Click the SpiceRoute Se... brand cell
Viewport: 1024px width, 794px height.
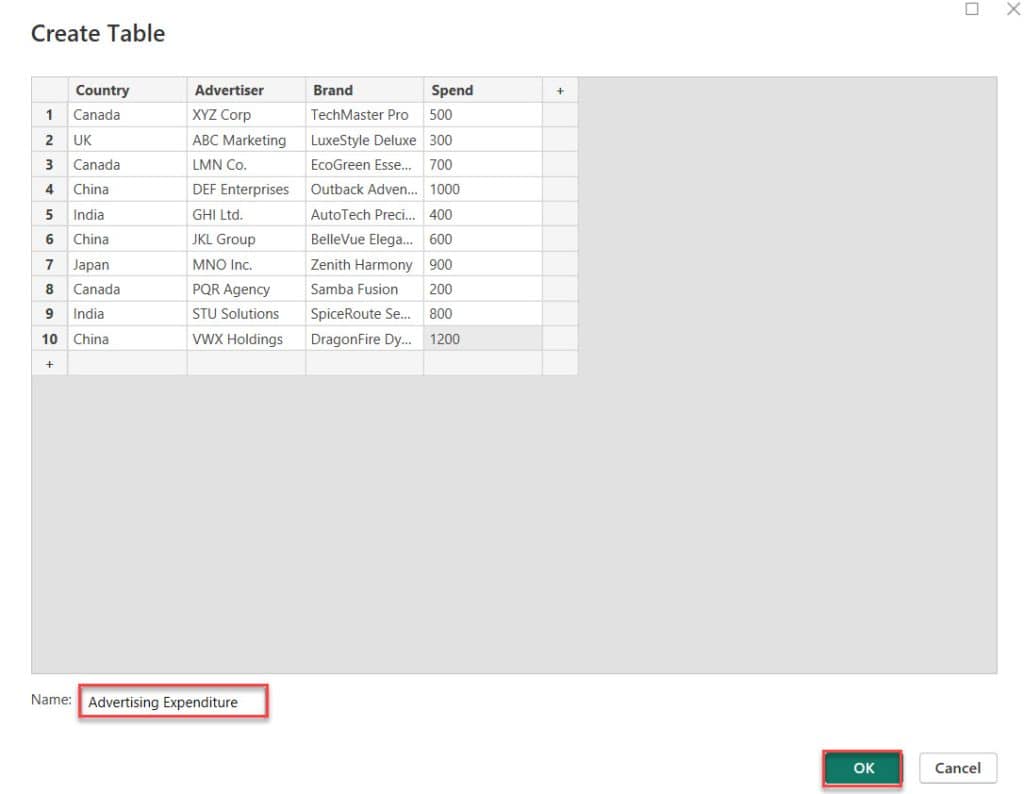tap(364, 314)
